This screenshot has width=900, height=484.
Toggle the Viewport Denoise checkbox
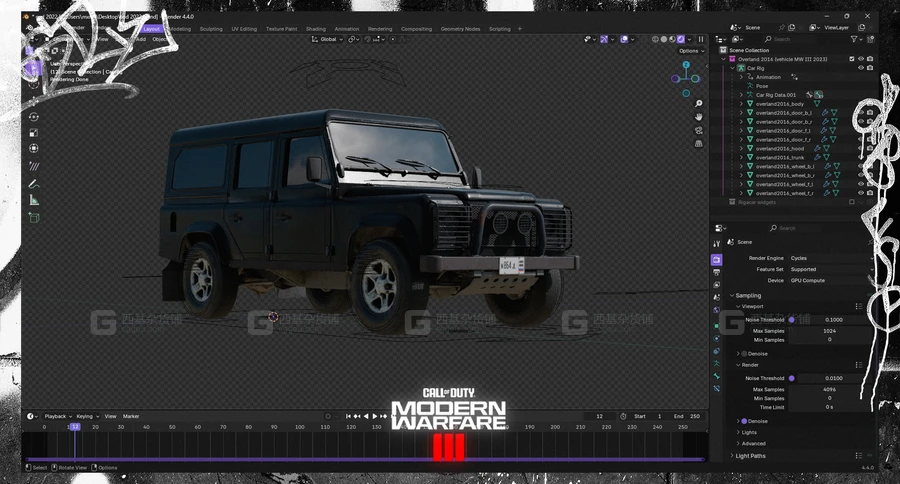741,353
